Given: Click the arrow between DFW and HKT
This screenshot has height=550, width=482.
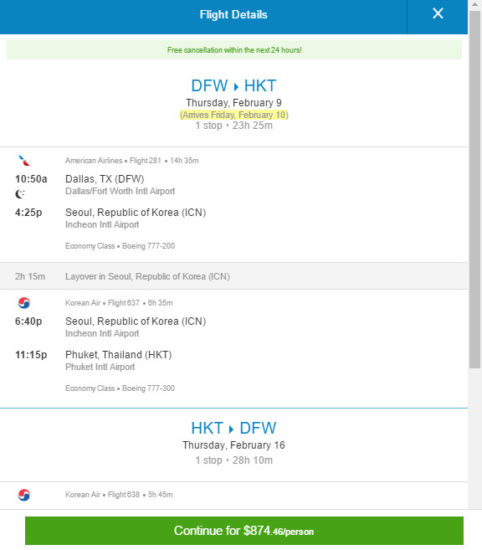Looking at the screenshot, I should (236, 86).
